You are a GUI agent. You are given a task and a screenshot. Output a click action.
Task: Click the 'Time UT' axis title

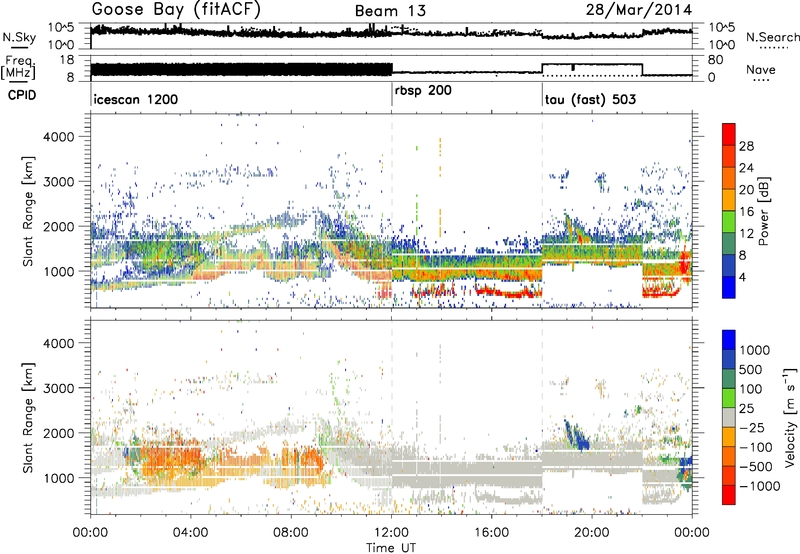tap(391, 547)
